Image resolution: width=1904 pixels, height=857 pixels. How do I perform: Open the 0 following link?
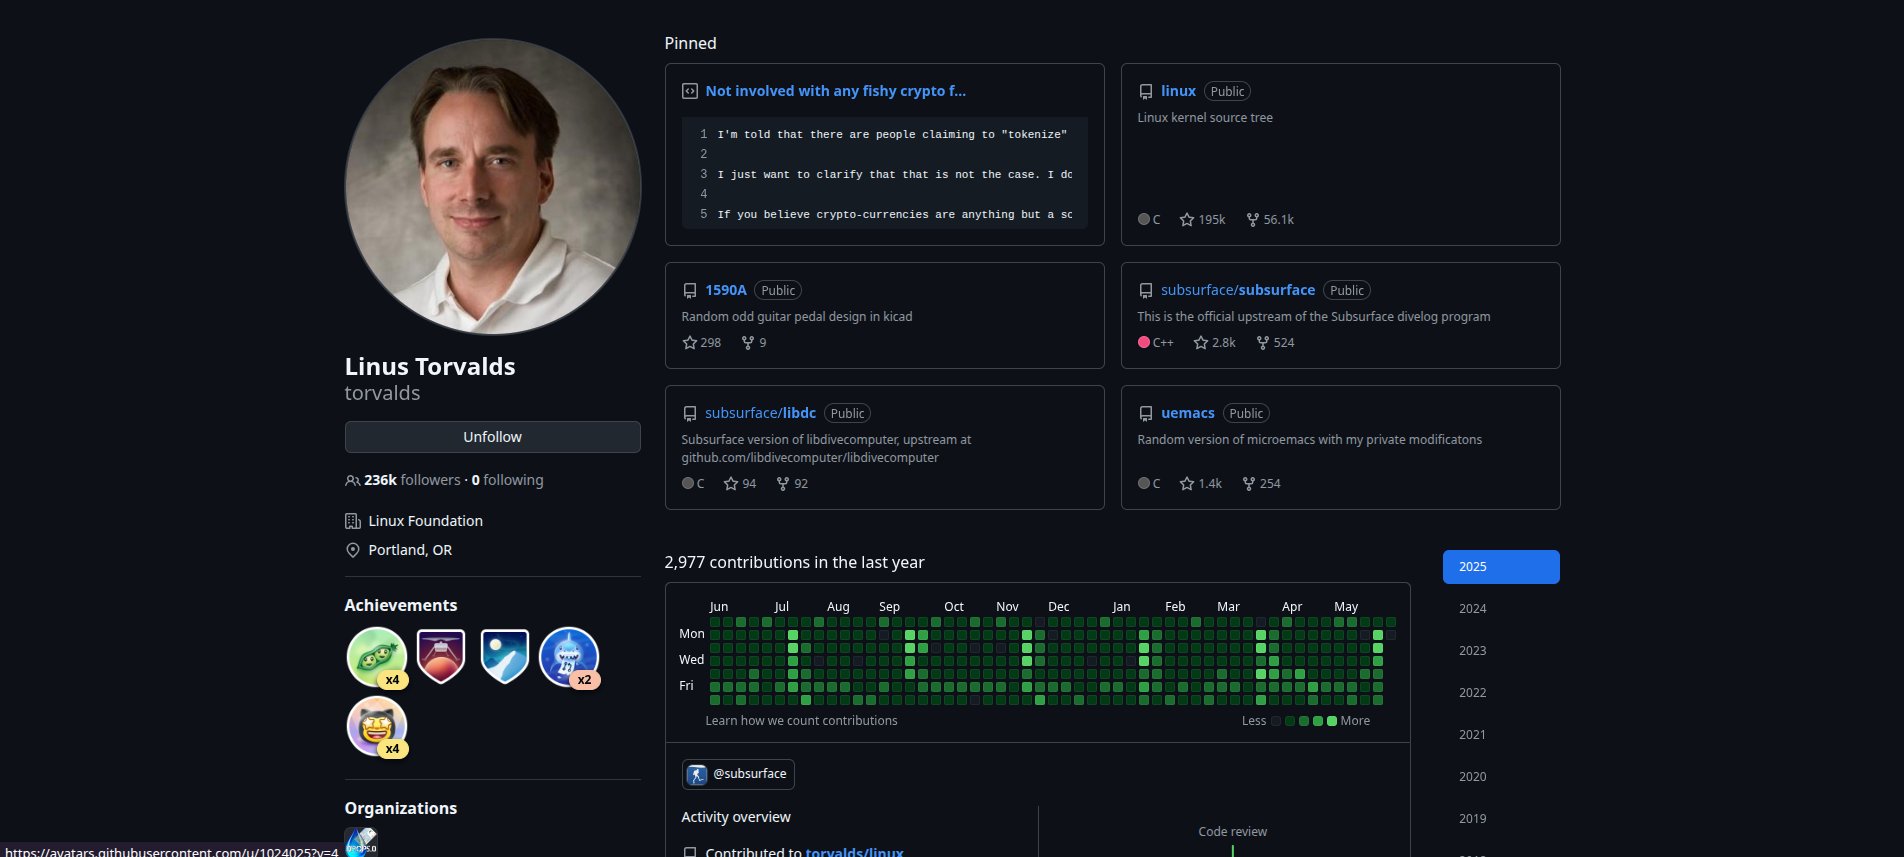pos(507,480)
